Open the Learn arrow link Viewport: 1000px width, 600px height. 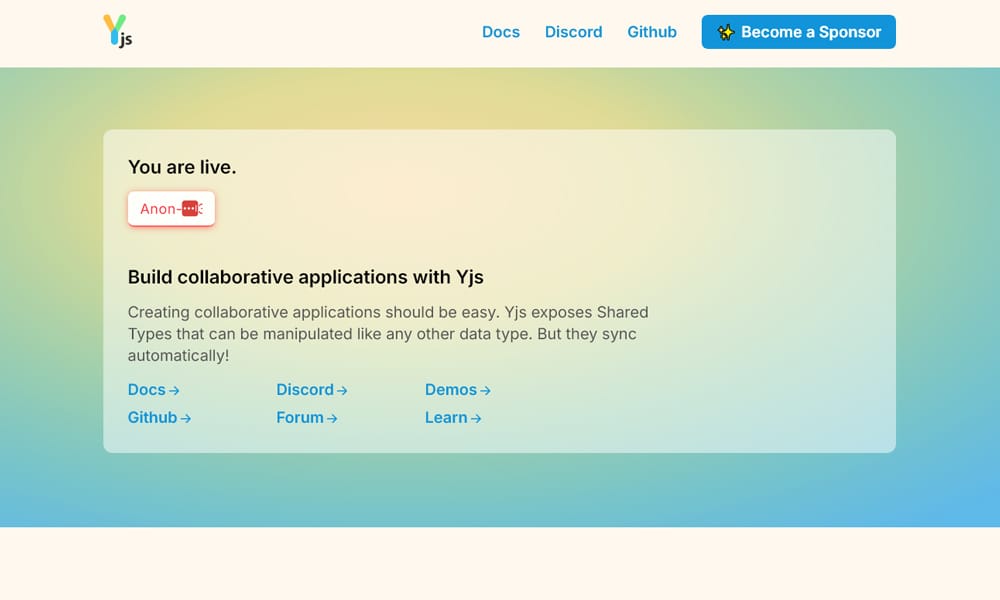coord(453,418)
